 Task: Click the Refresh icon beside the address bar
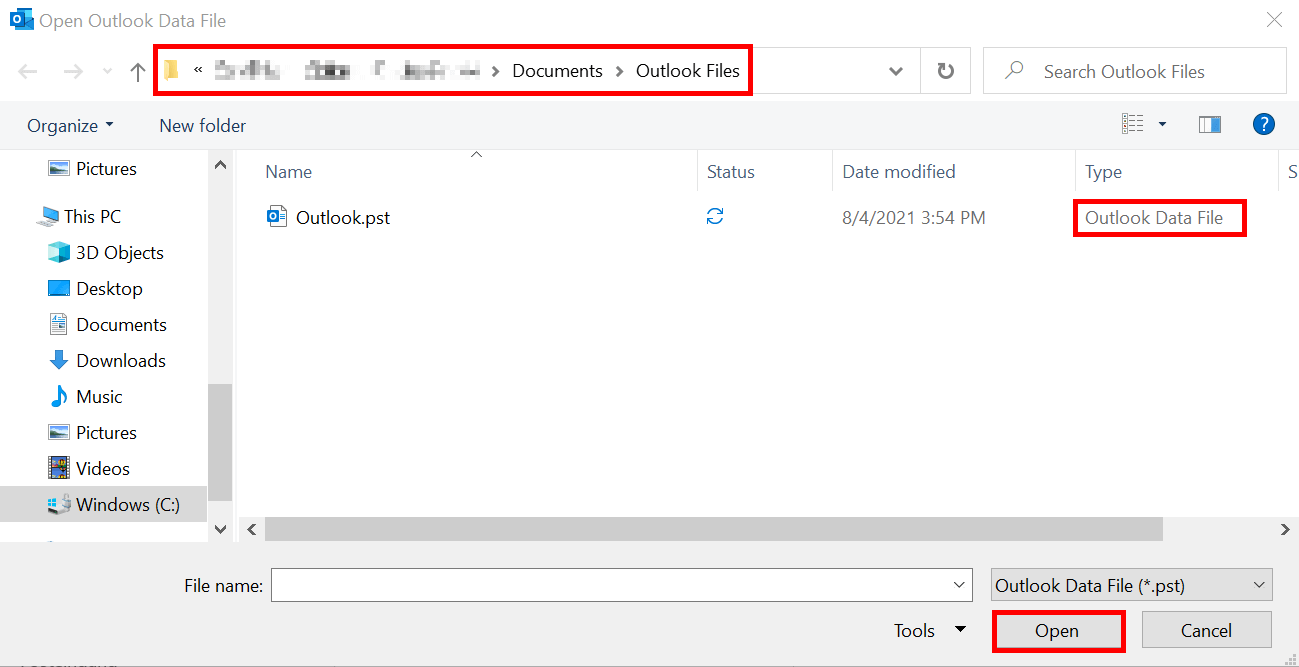tap(945, 70)
